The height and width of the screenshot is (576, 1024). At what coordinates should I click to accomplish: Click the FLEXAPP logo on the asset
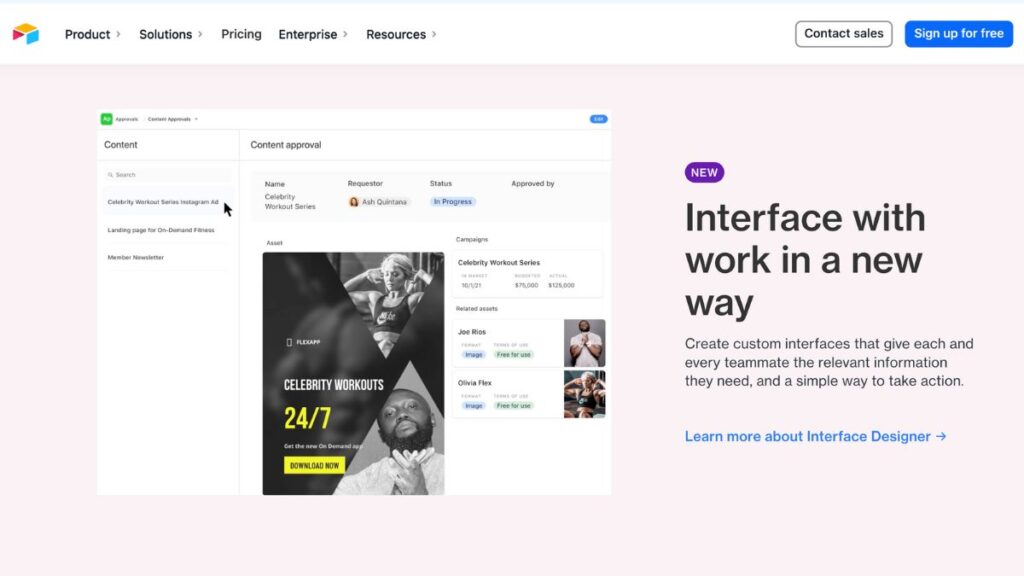point(304,342)
